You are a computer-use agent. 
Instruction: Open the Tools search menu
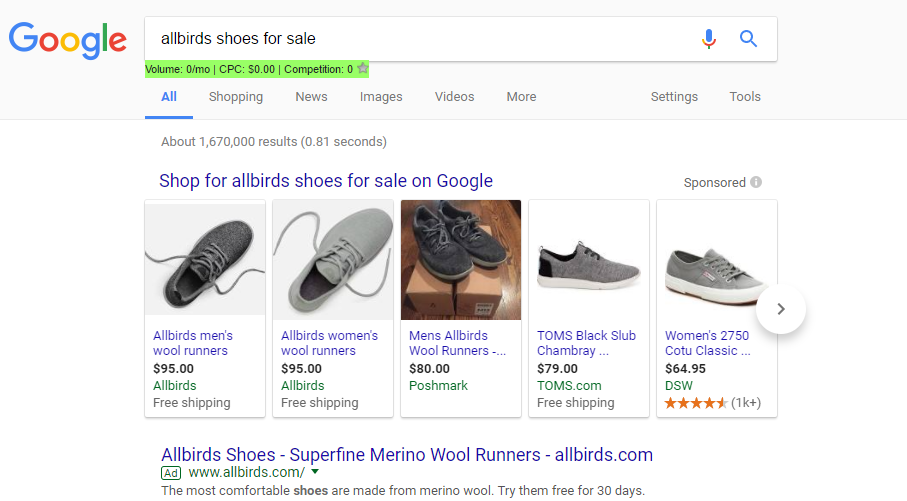pyautogui.click(x=744, y=97)
